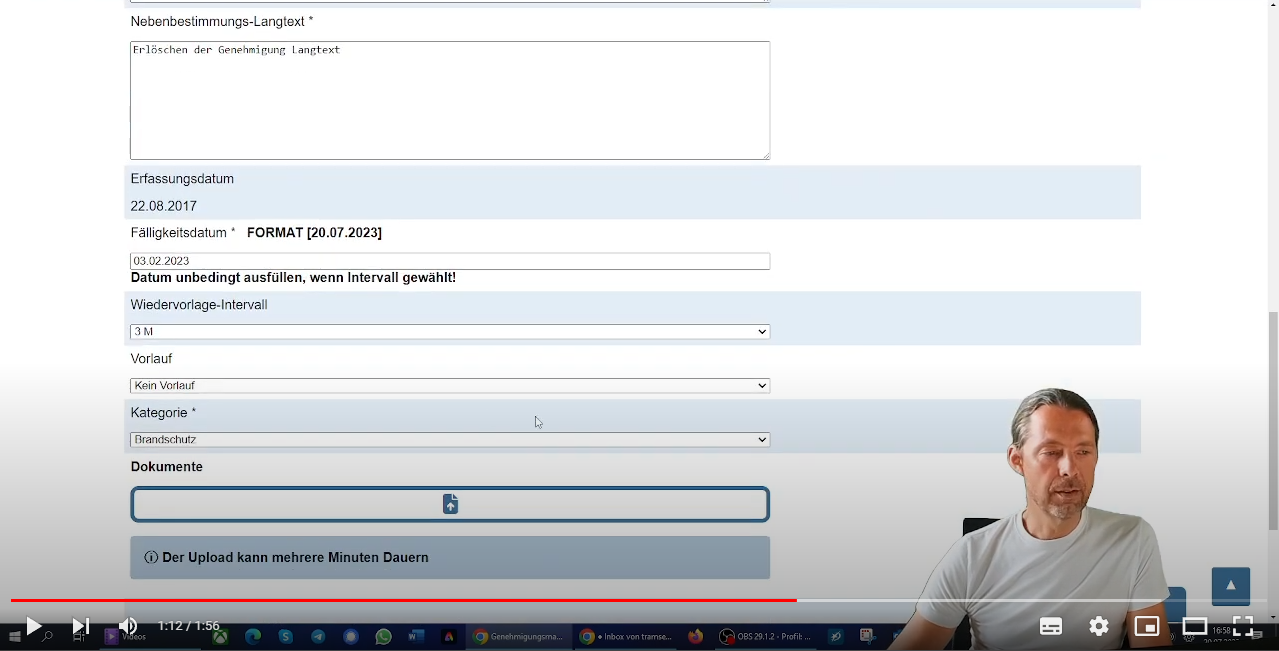Screen dimensions: 1279x651
Task: Launch Microsoft Word from the taskbar
Action: (x=415, y=636)
